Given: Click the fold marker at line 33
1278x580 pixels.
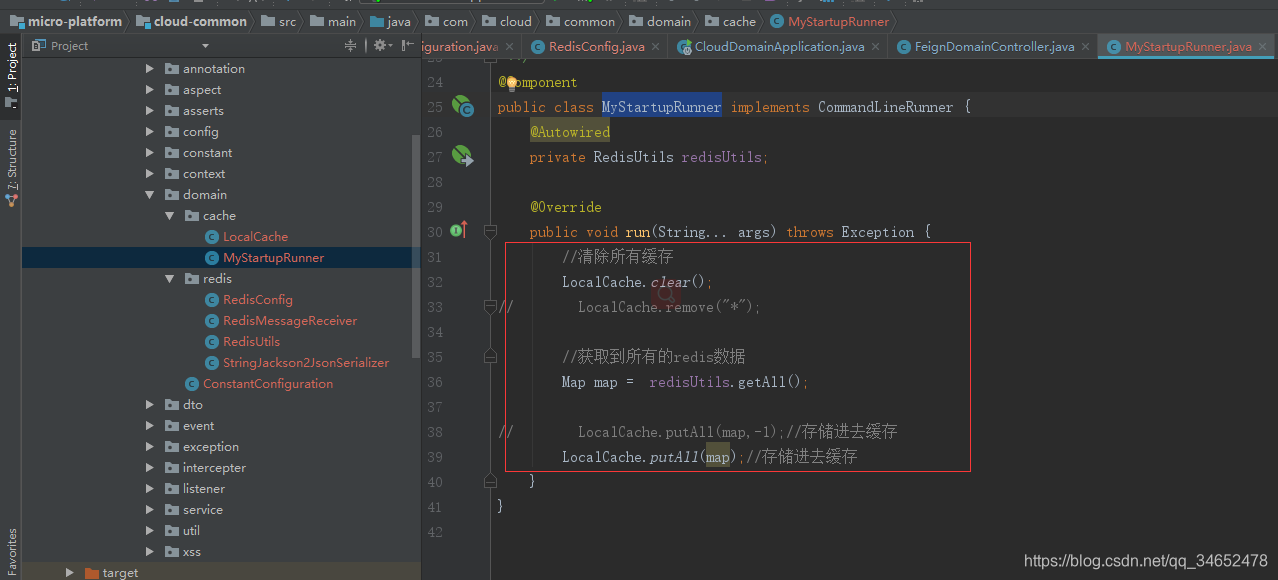Looking at the screenshot, I should (490, 306).
